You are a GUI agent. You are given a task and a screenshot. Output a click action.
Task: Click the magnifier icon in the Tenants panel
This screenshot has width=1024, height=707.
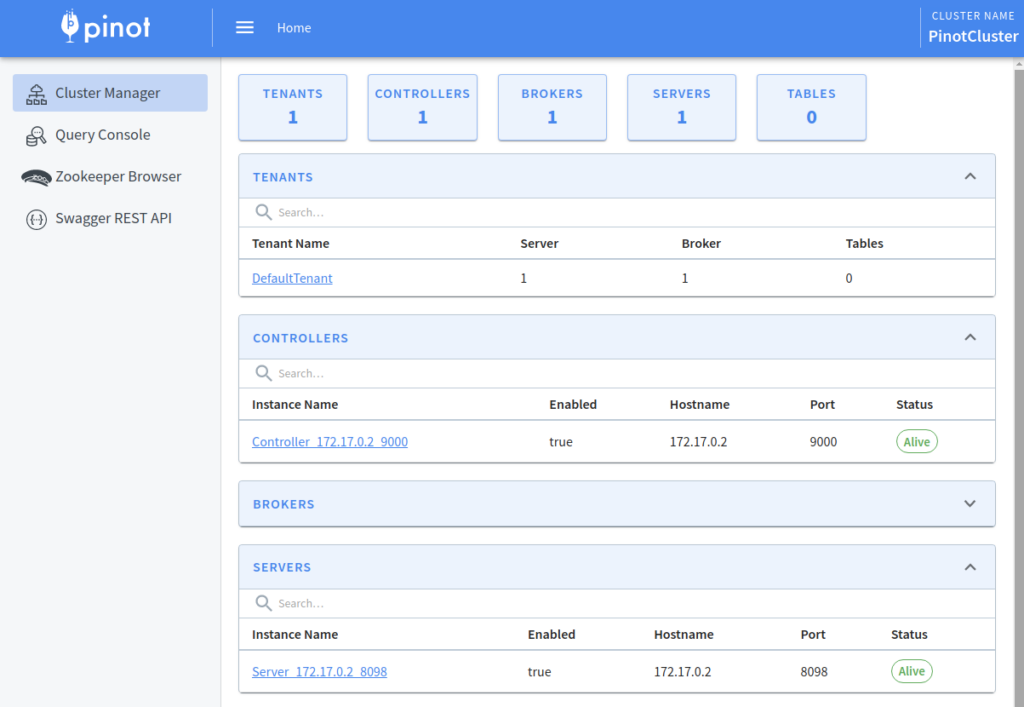point(262,212)
